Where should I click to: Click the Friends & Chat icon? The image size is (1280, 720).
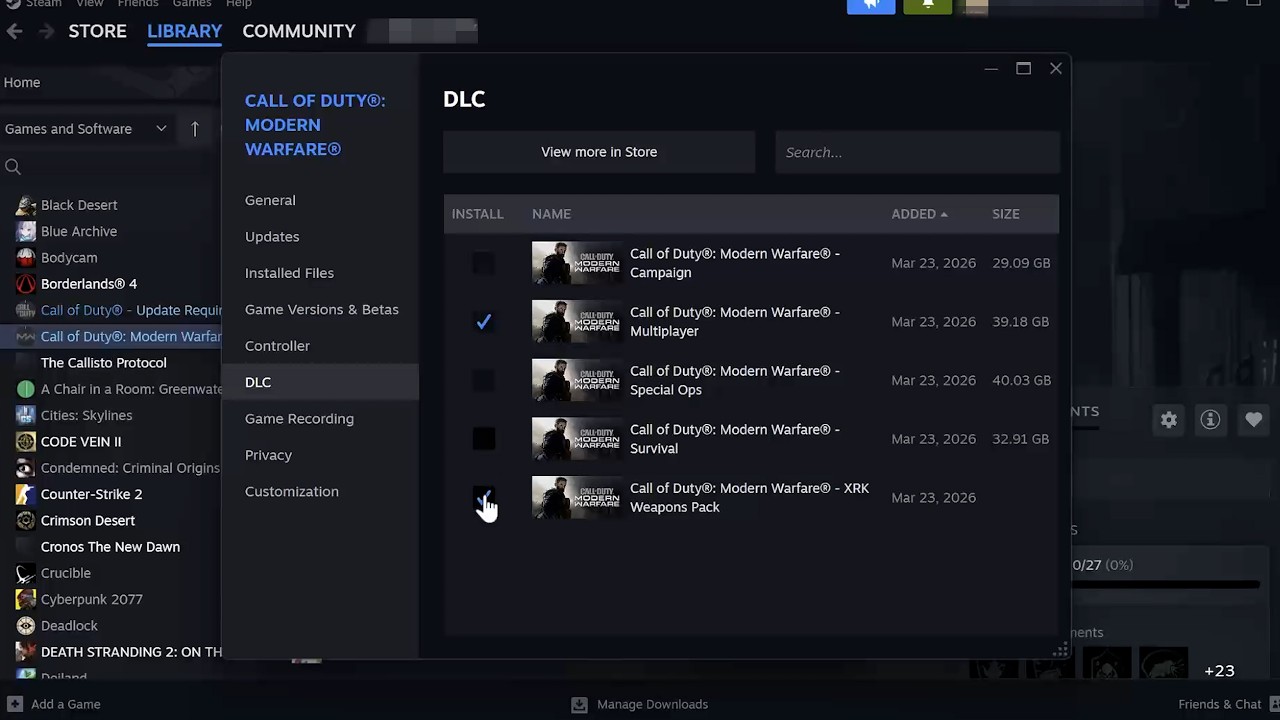click(x=1274, y=704)
